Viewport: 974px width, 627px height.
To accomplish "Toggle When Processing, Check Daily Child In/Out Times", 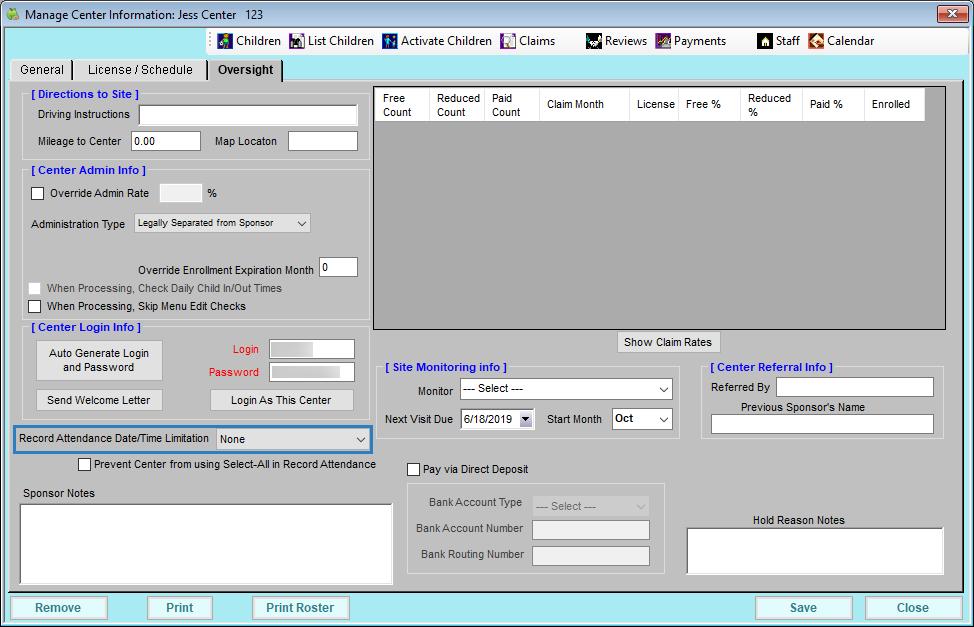I will point(35,288).
